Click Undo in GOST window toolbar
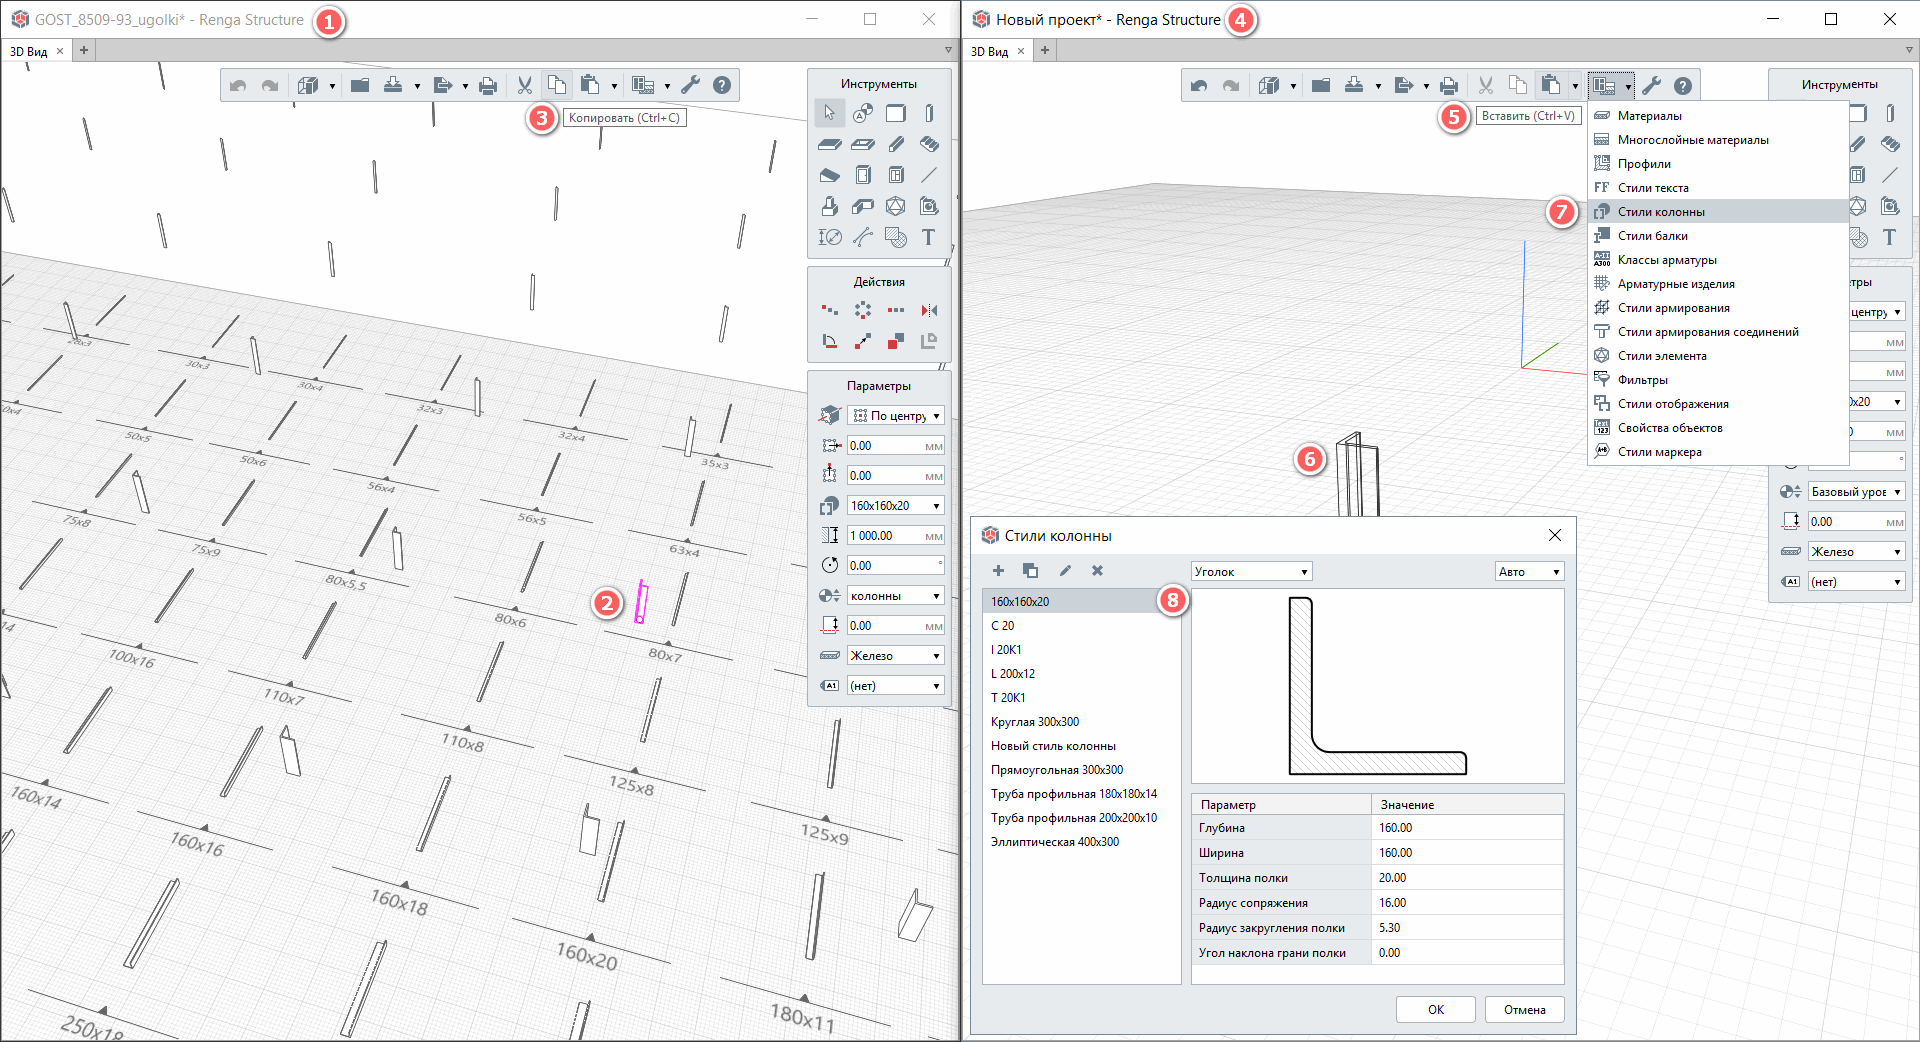 238,86
